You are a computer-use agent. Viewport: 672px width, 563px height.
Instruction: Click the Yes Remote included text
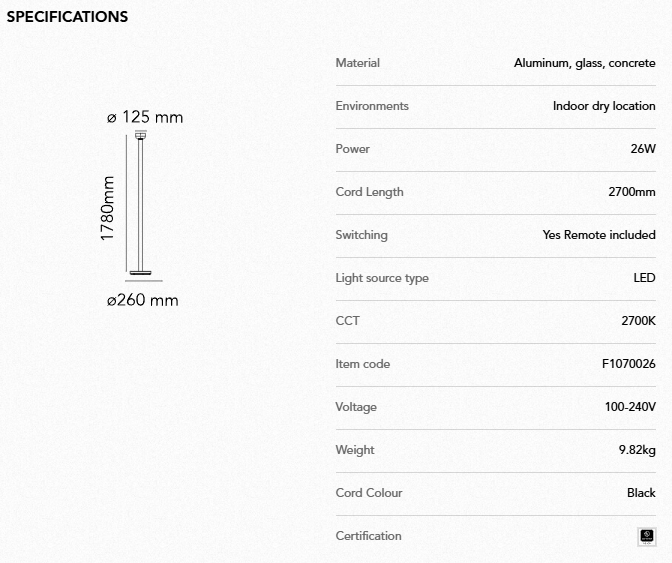point(598,235)
